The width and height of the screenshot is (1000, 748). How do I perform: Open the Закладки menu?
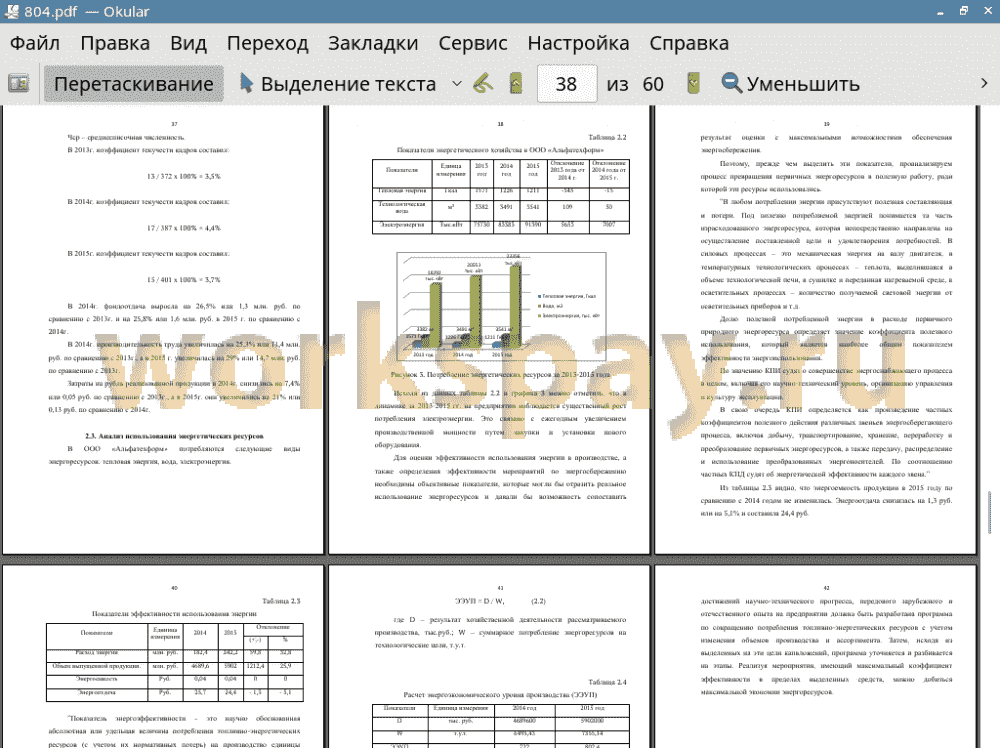pyautogui.click(x=373, y=43)
